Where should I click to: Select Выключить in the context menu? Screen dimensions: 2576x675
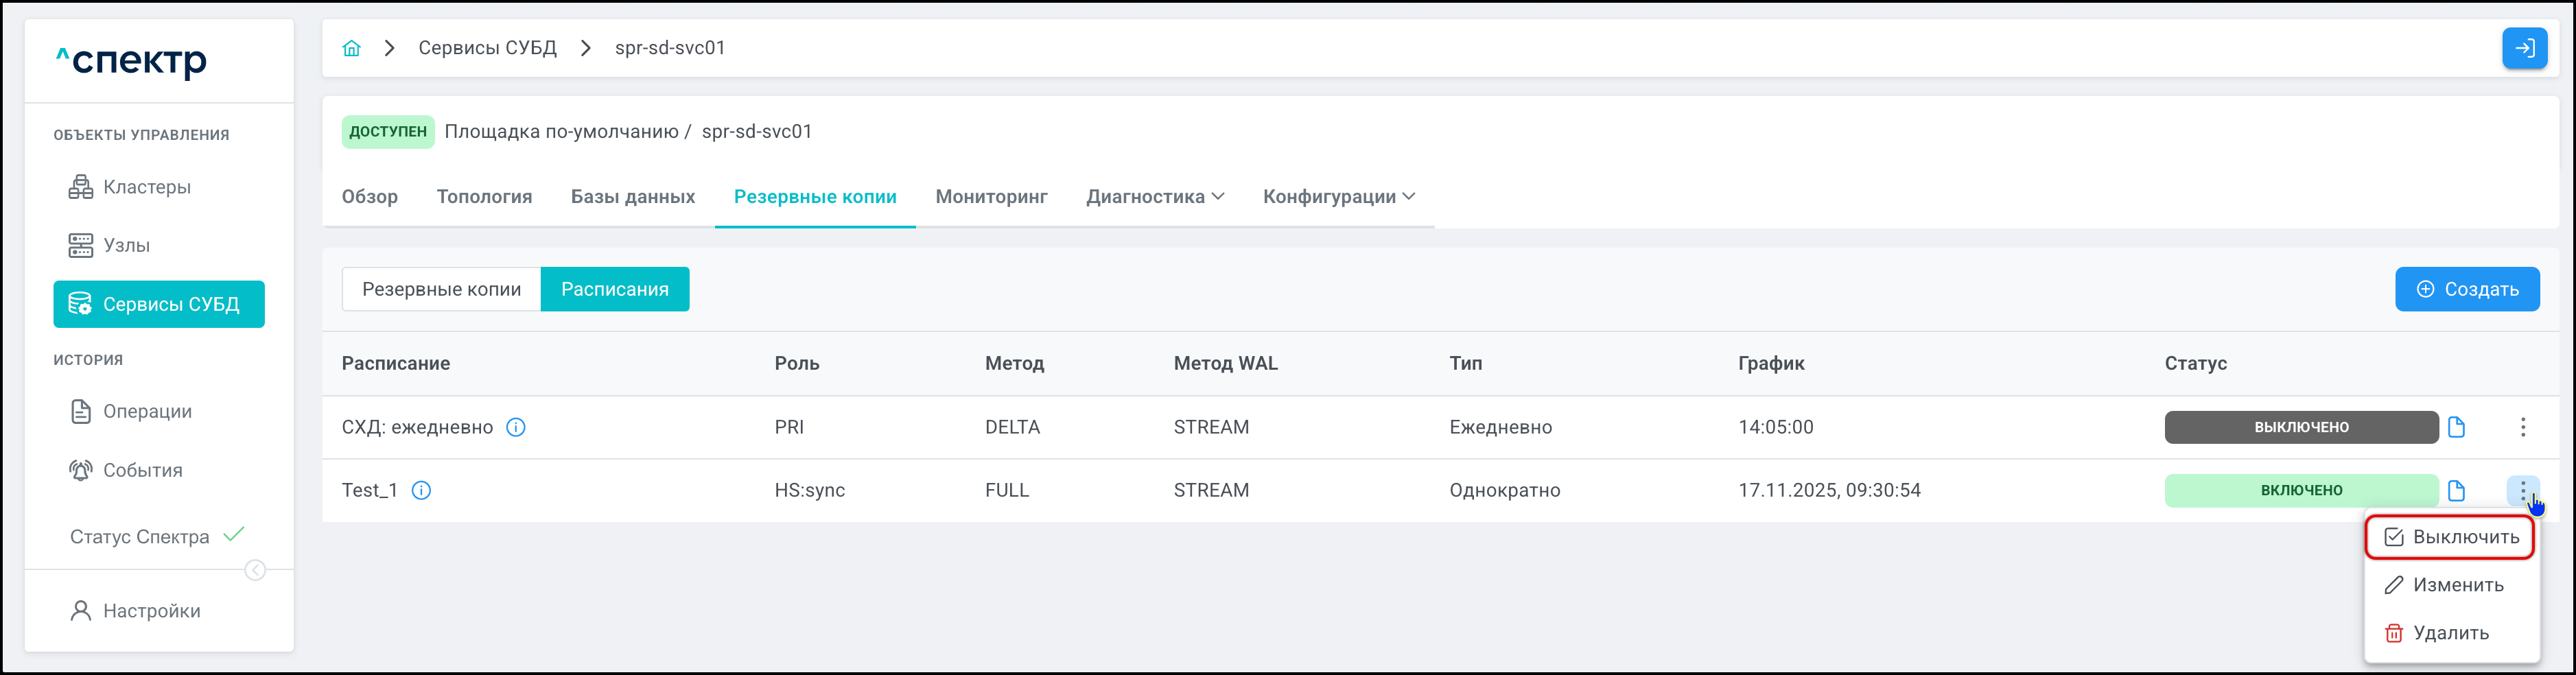click(x=2450, y=537)
